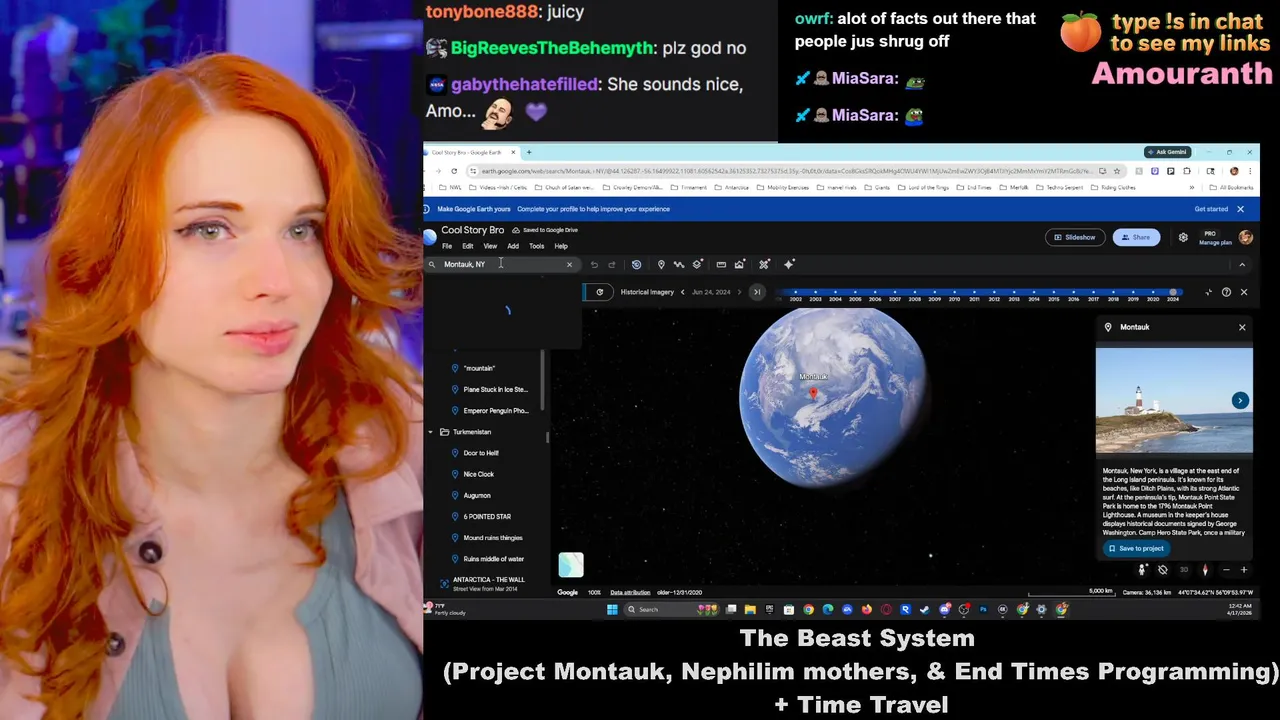Close the Montauk info card
Screen dimensions: 1280x720
tap(1242, 327)
